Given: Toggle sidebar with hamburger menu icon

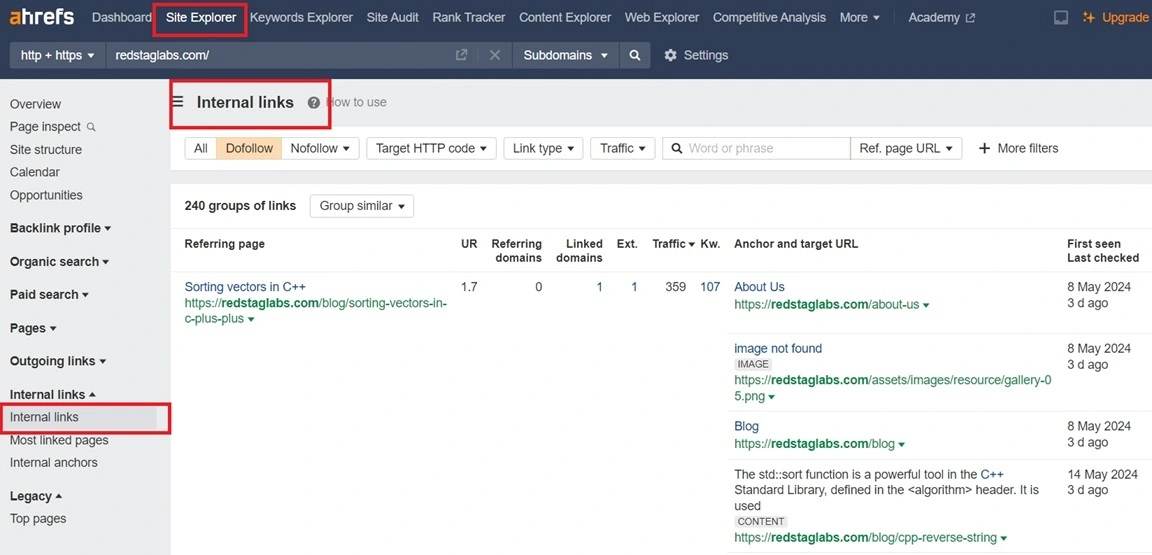Looking at the screenshot, I should (x=178, y=102).
